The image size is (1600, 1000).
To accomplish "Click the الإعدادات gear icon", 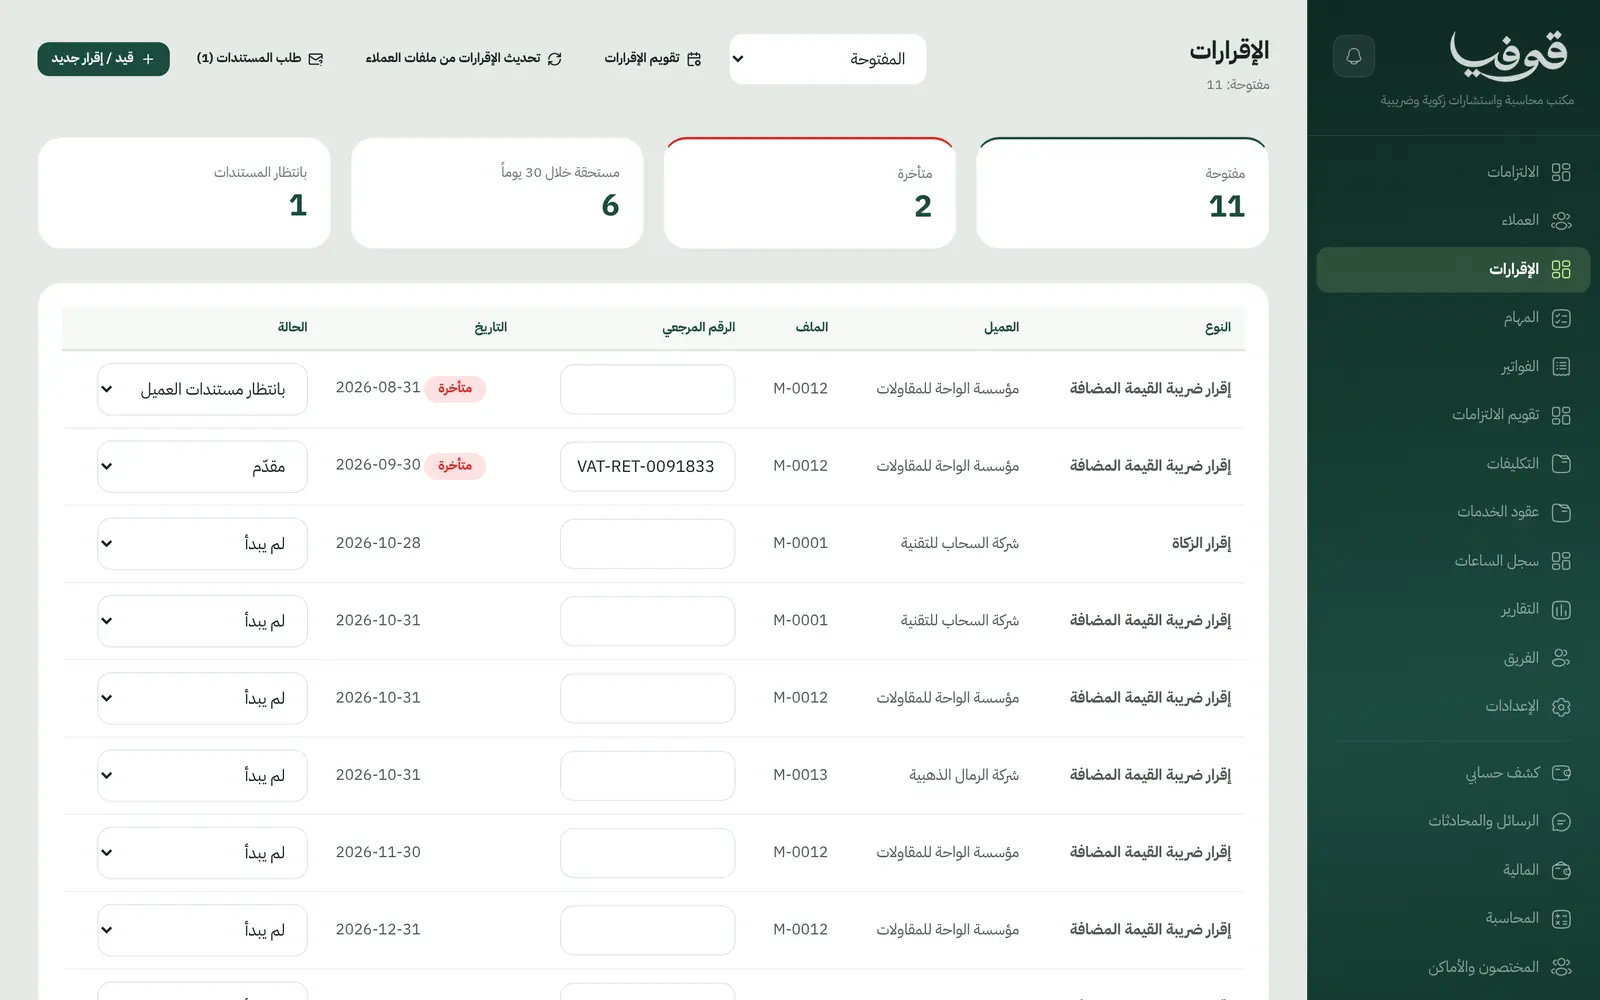I will [1561, 707].
